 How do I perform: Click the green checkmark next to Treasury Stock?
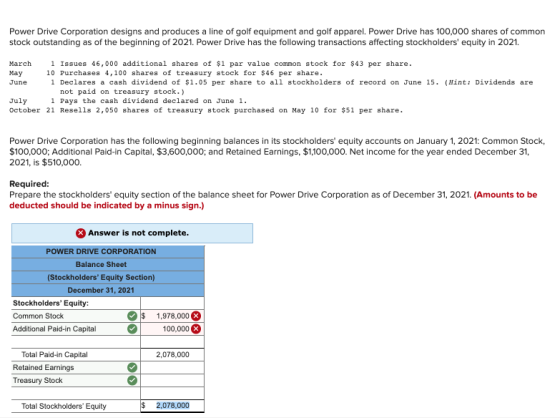[x=132, y=380]
